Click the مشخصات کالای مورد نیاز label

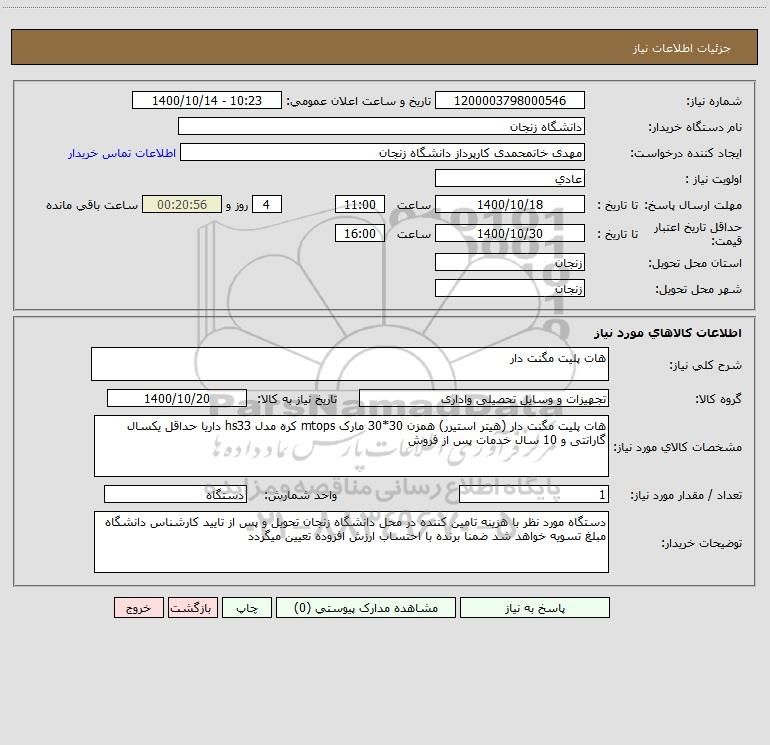click(678, 447)
